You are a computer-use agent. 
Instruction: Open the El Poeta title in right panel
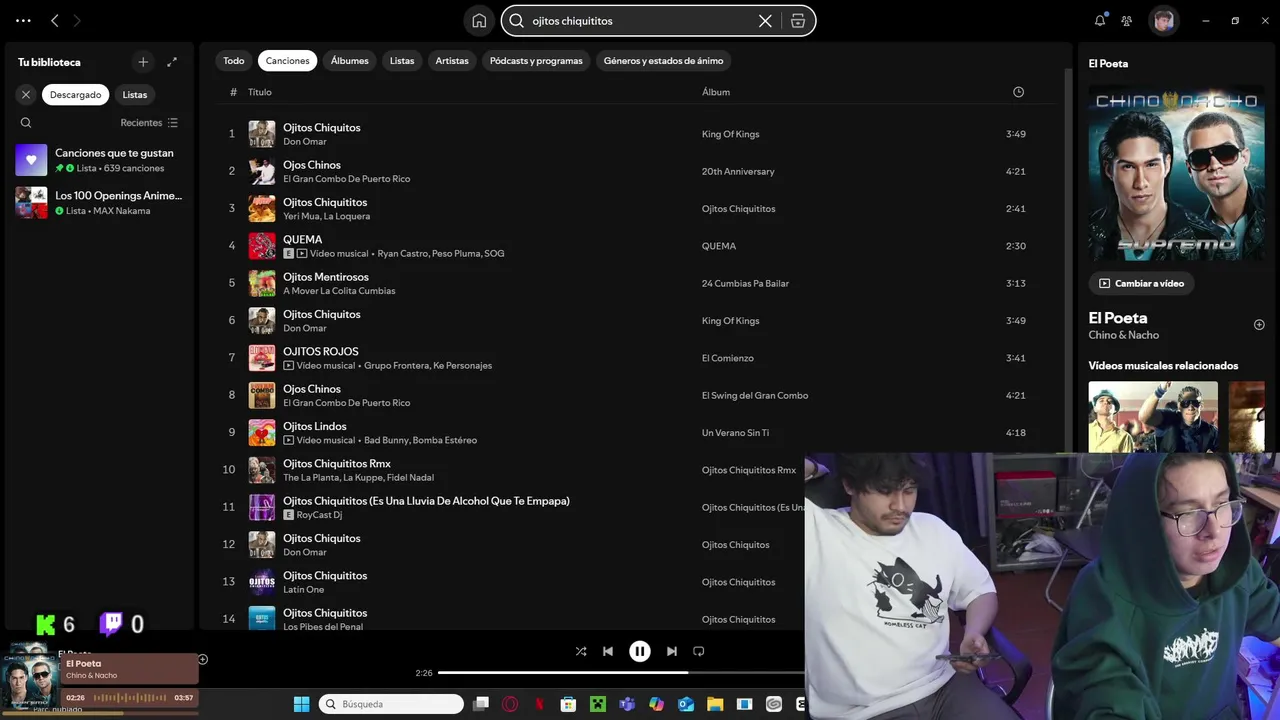[1118, 318]
